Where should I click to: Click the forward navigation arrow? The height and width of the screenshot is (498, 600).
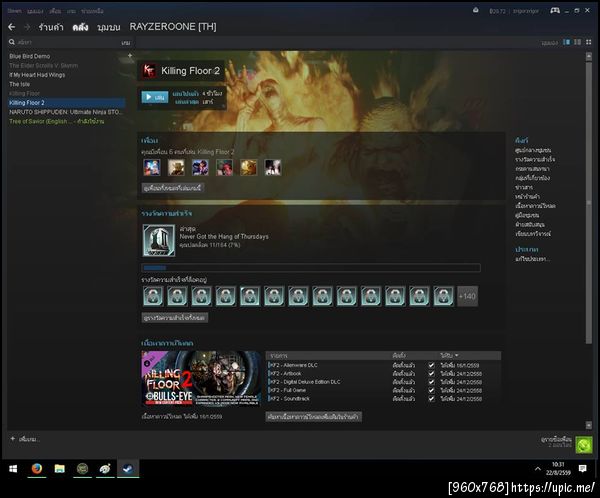click(27, 27)
